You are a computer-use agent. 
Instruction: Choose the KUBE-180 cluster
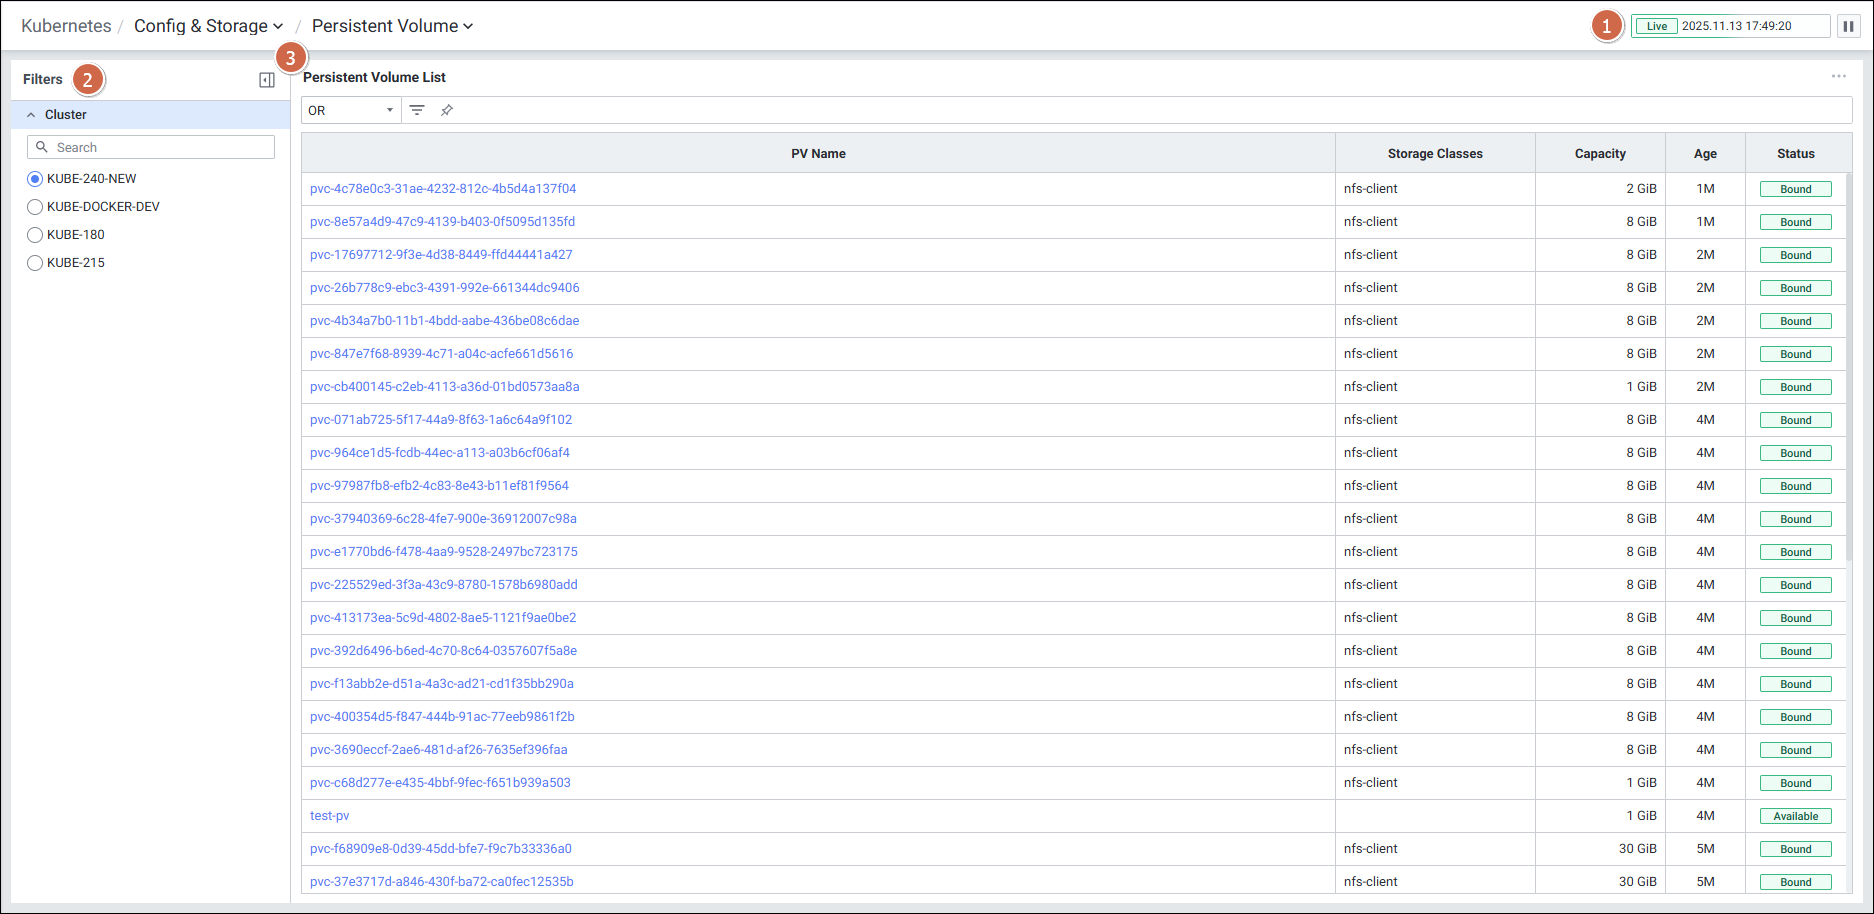[35, 235]
